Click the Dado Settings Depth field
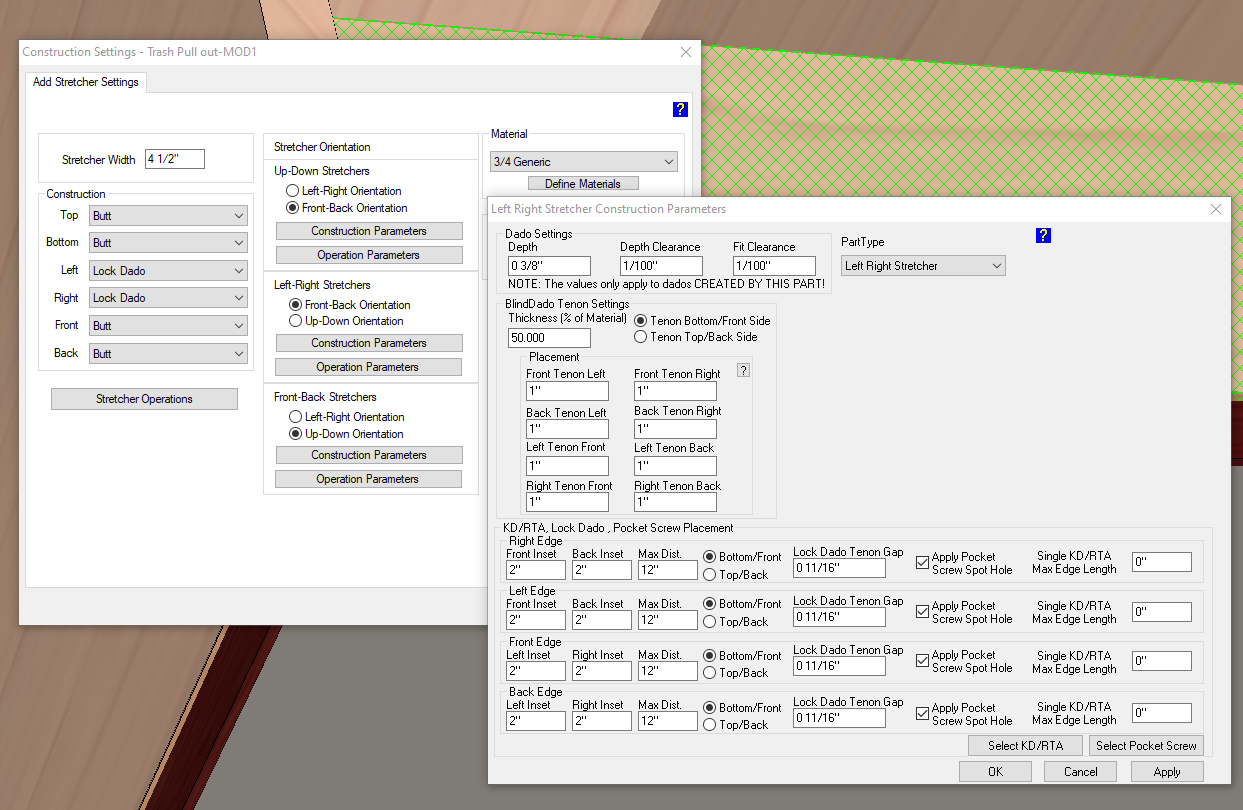Image resolution: width=1243 pixels, height=810 pixels. tap(548, 266)
